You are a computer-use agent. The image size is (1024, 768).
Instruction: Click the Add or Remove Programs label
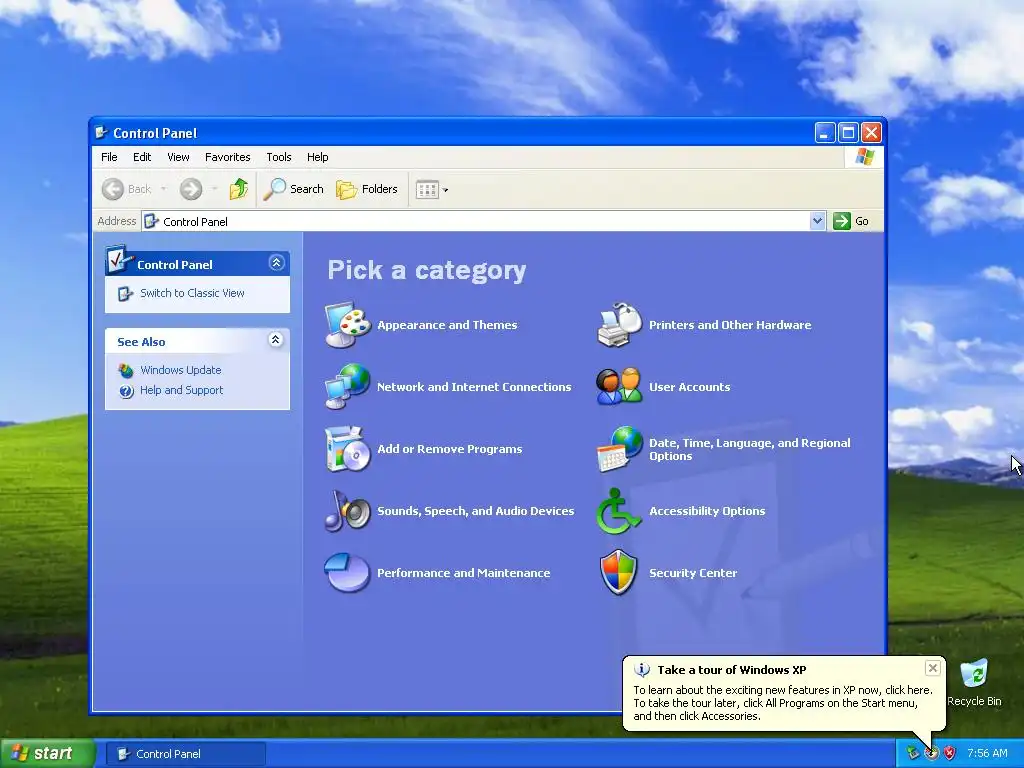pos(449,449)
